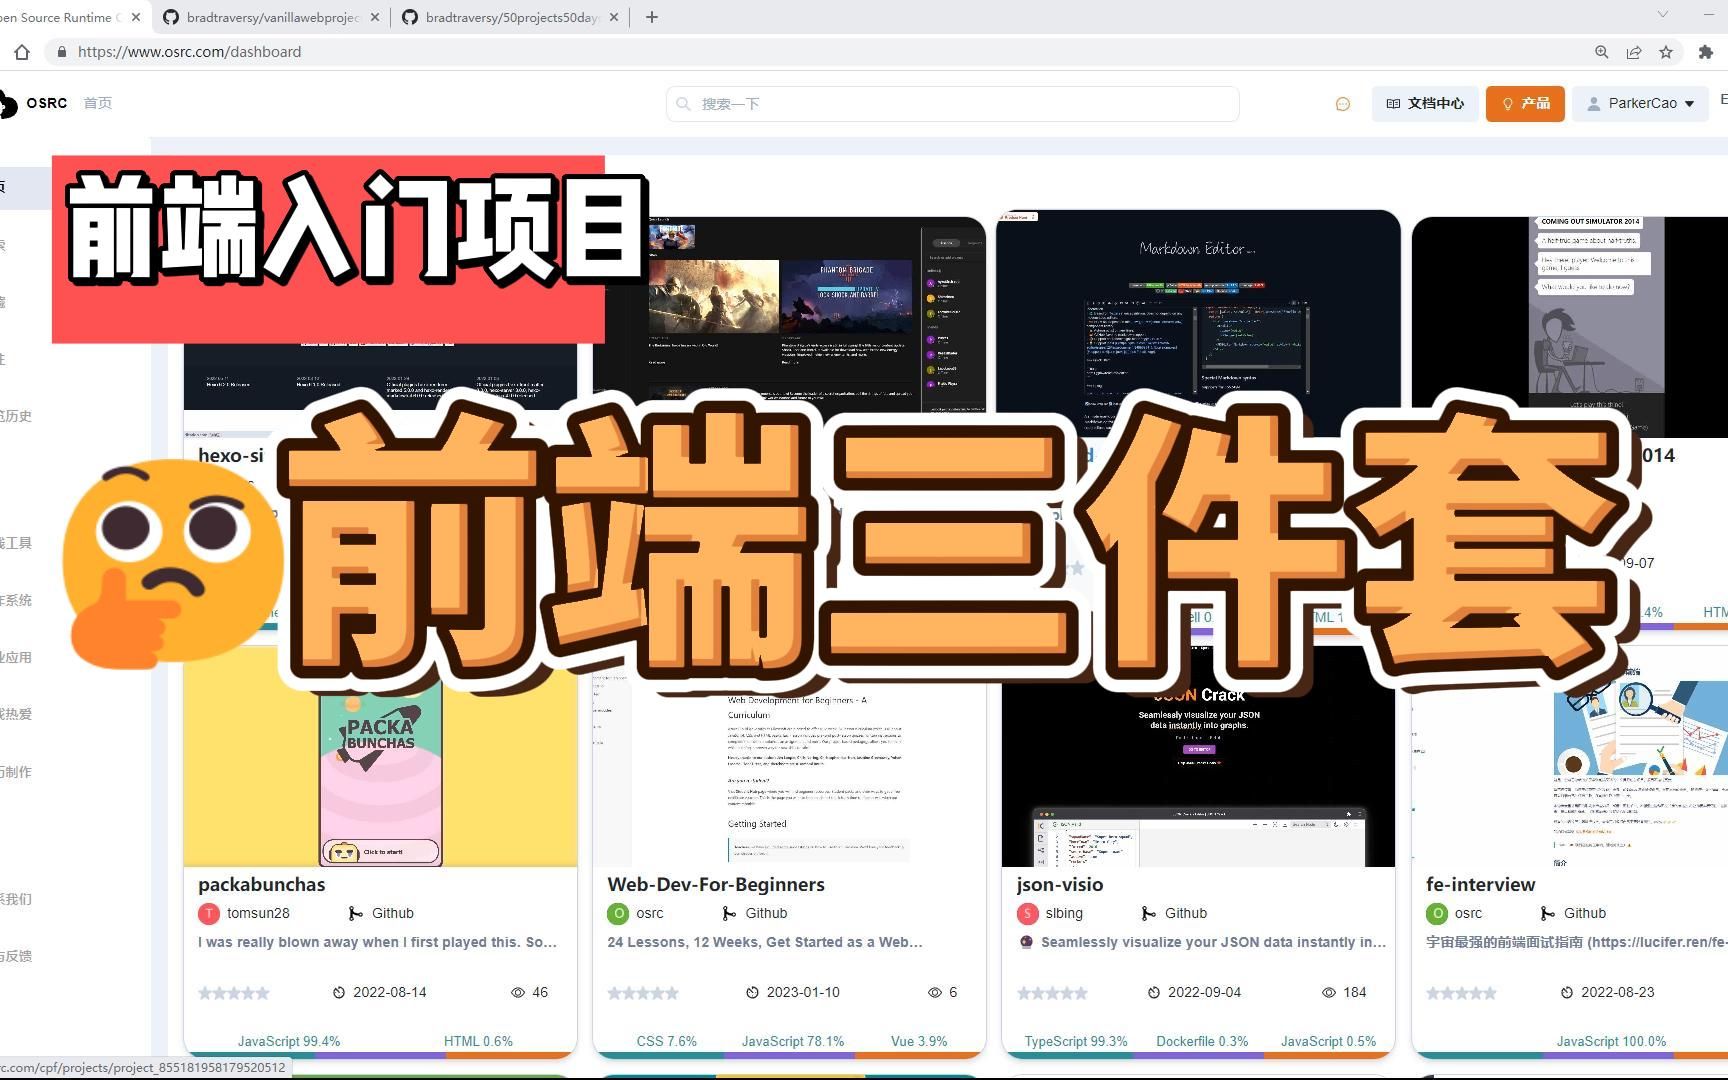This screenshot has width=1728, height=1080.
Task: Click the clock icon beside 2022-08-23
Action: click(x=1567, y=993)
